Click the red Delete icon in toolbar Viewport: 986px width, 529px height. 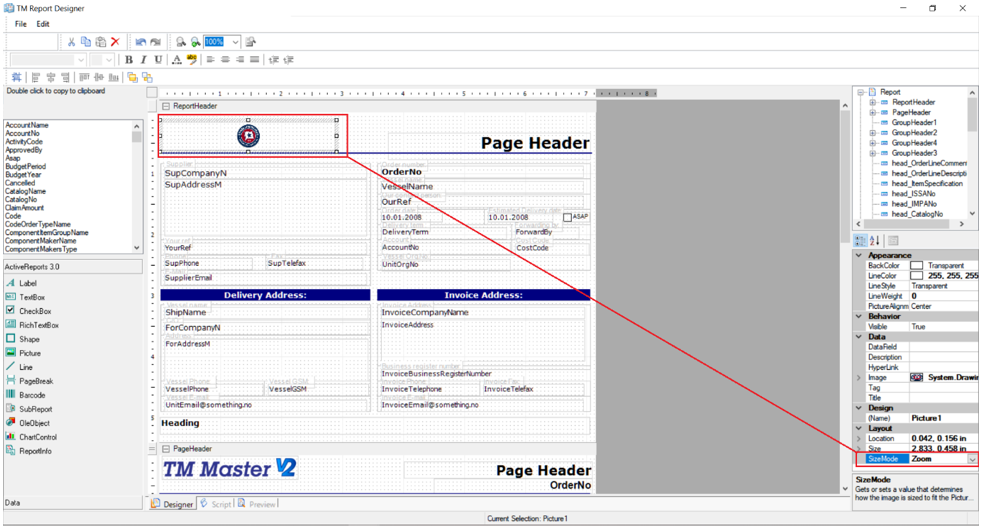[115, 42]
